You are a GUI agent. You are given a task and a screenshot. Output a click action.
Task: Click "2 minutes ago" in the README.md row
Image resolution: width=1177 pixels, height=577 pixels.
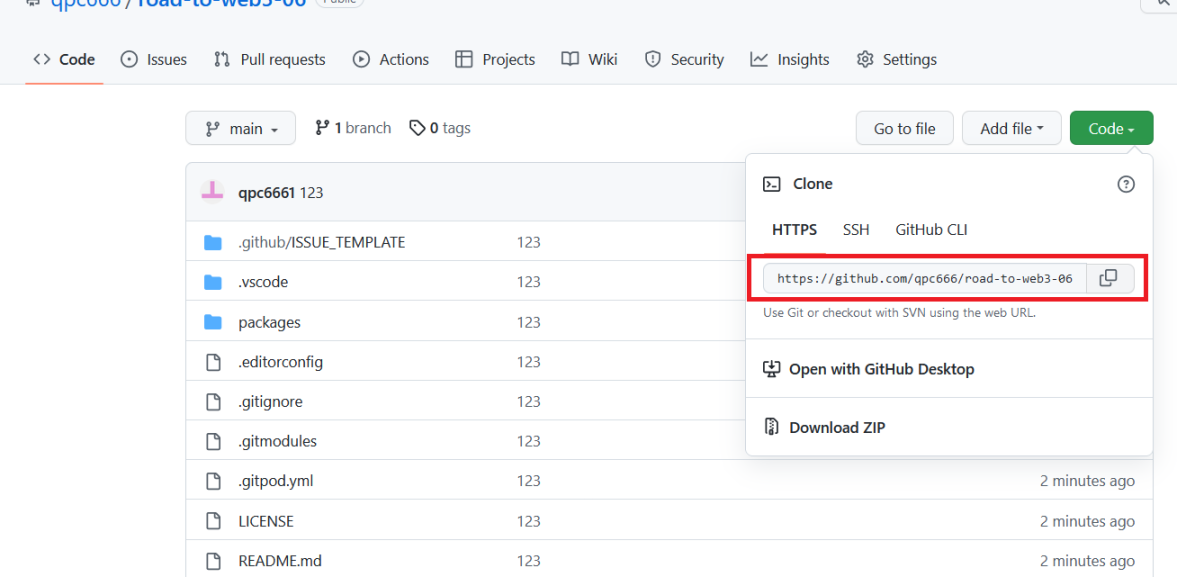[1087, 560]
